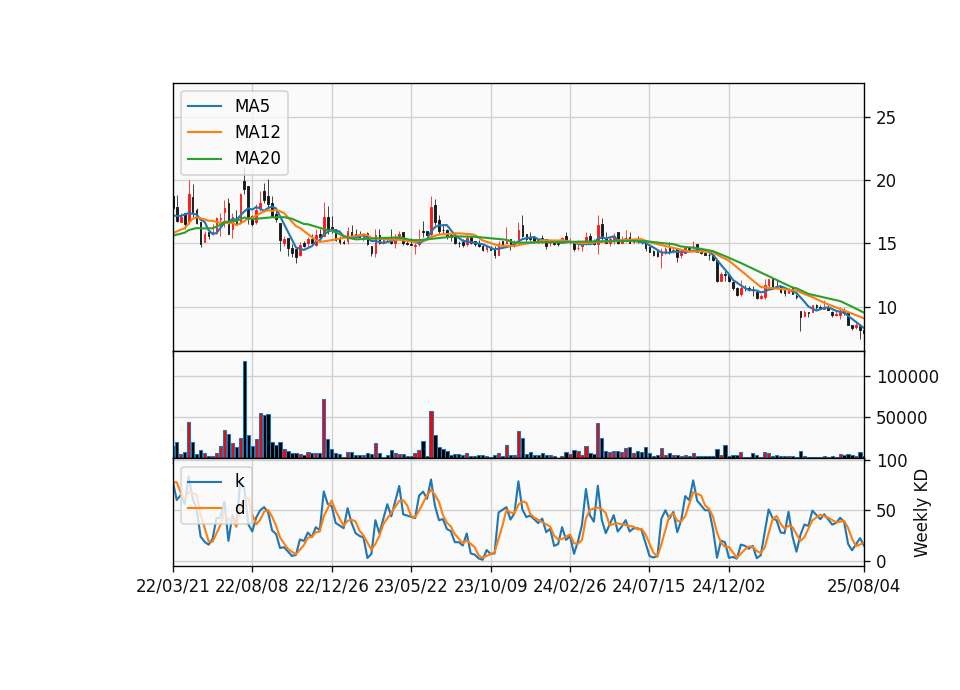Screen dimensions: 960x690
Task: Click the 24/12/02 date axis label
Action: pyautogui.click(x=729, y=586)
